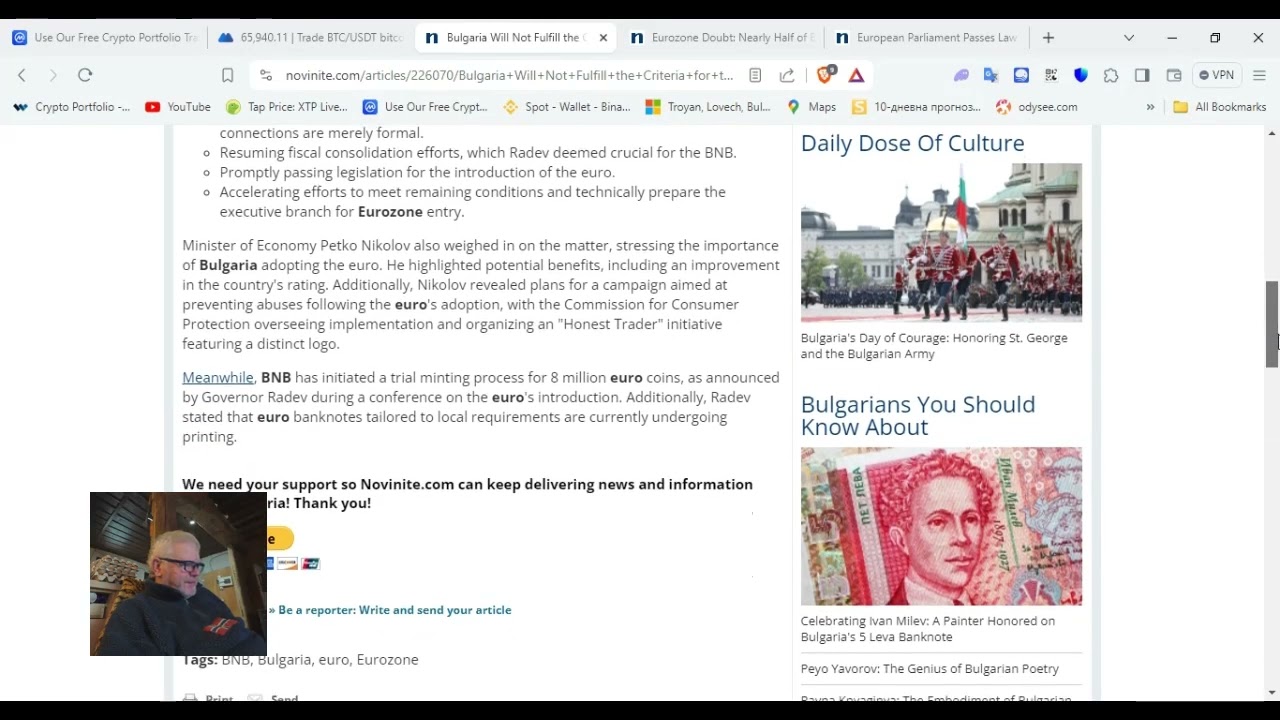The image size is (1280, 720).
Task: Click the scrollbar up arrow
Action: click(x=1272, y=133)
